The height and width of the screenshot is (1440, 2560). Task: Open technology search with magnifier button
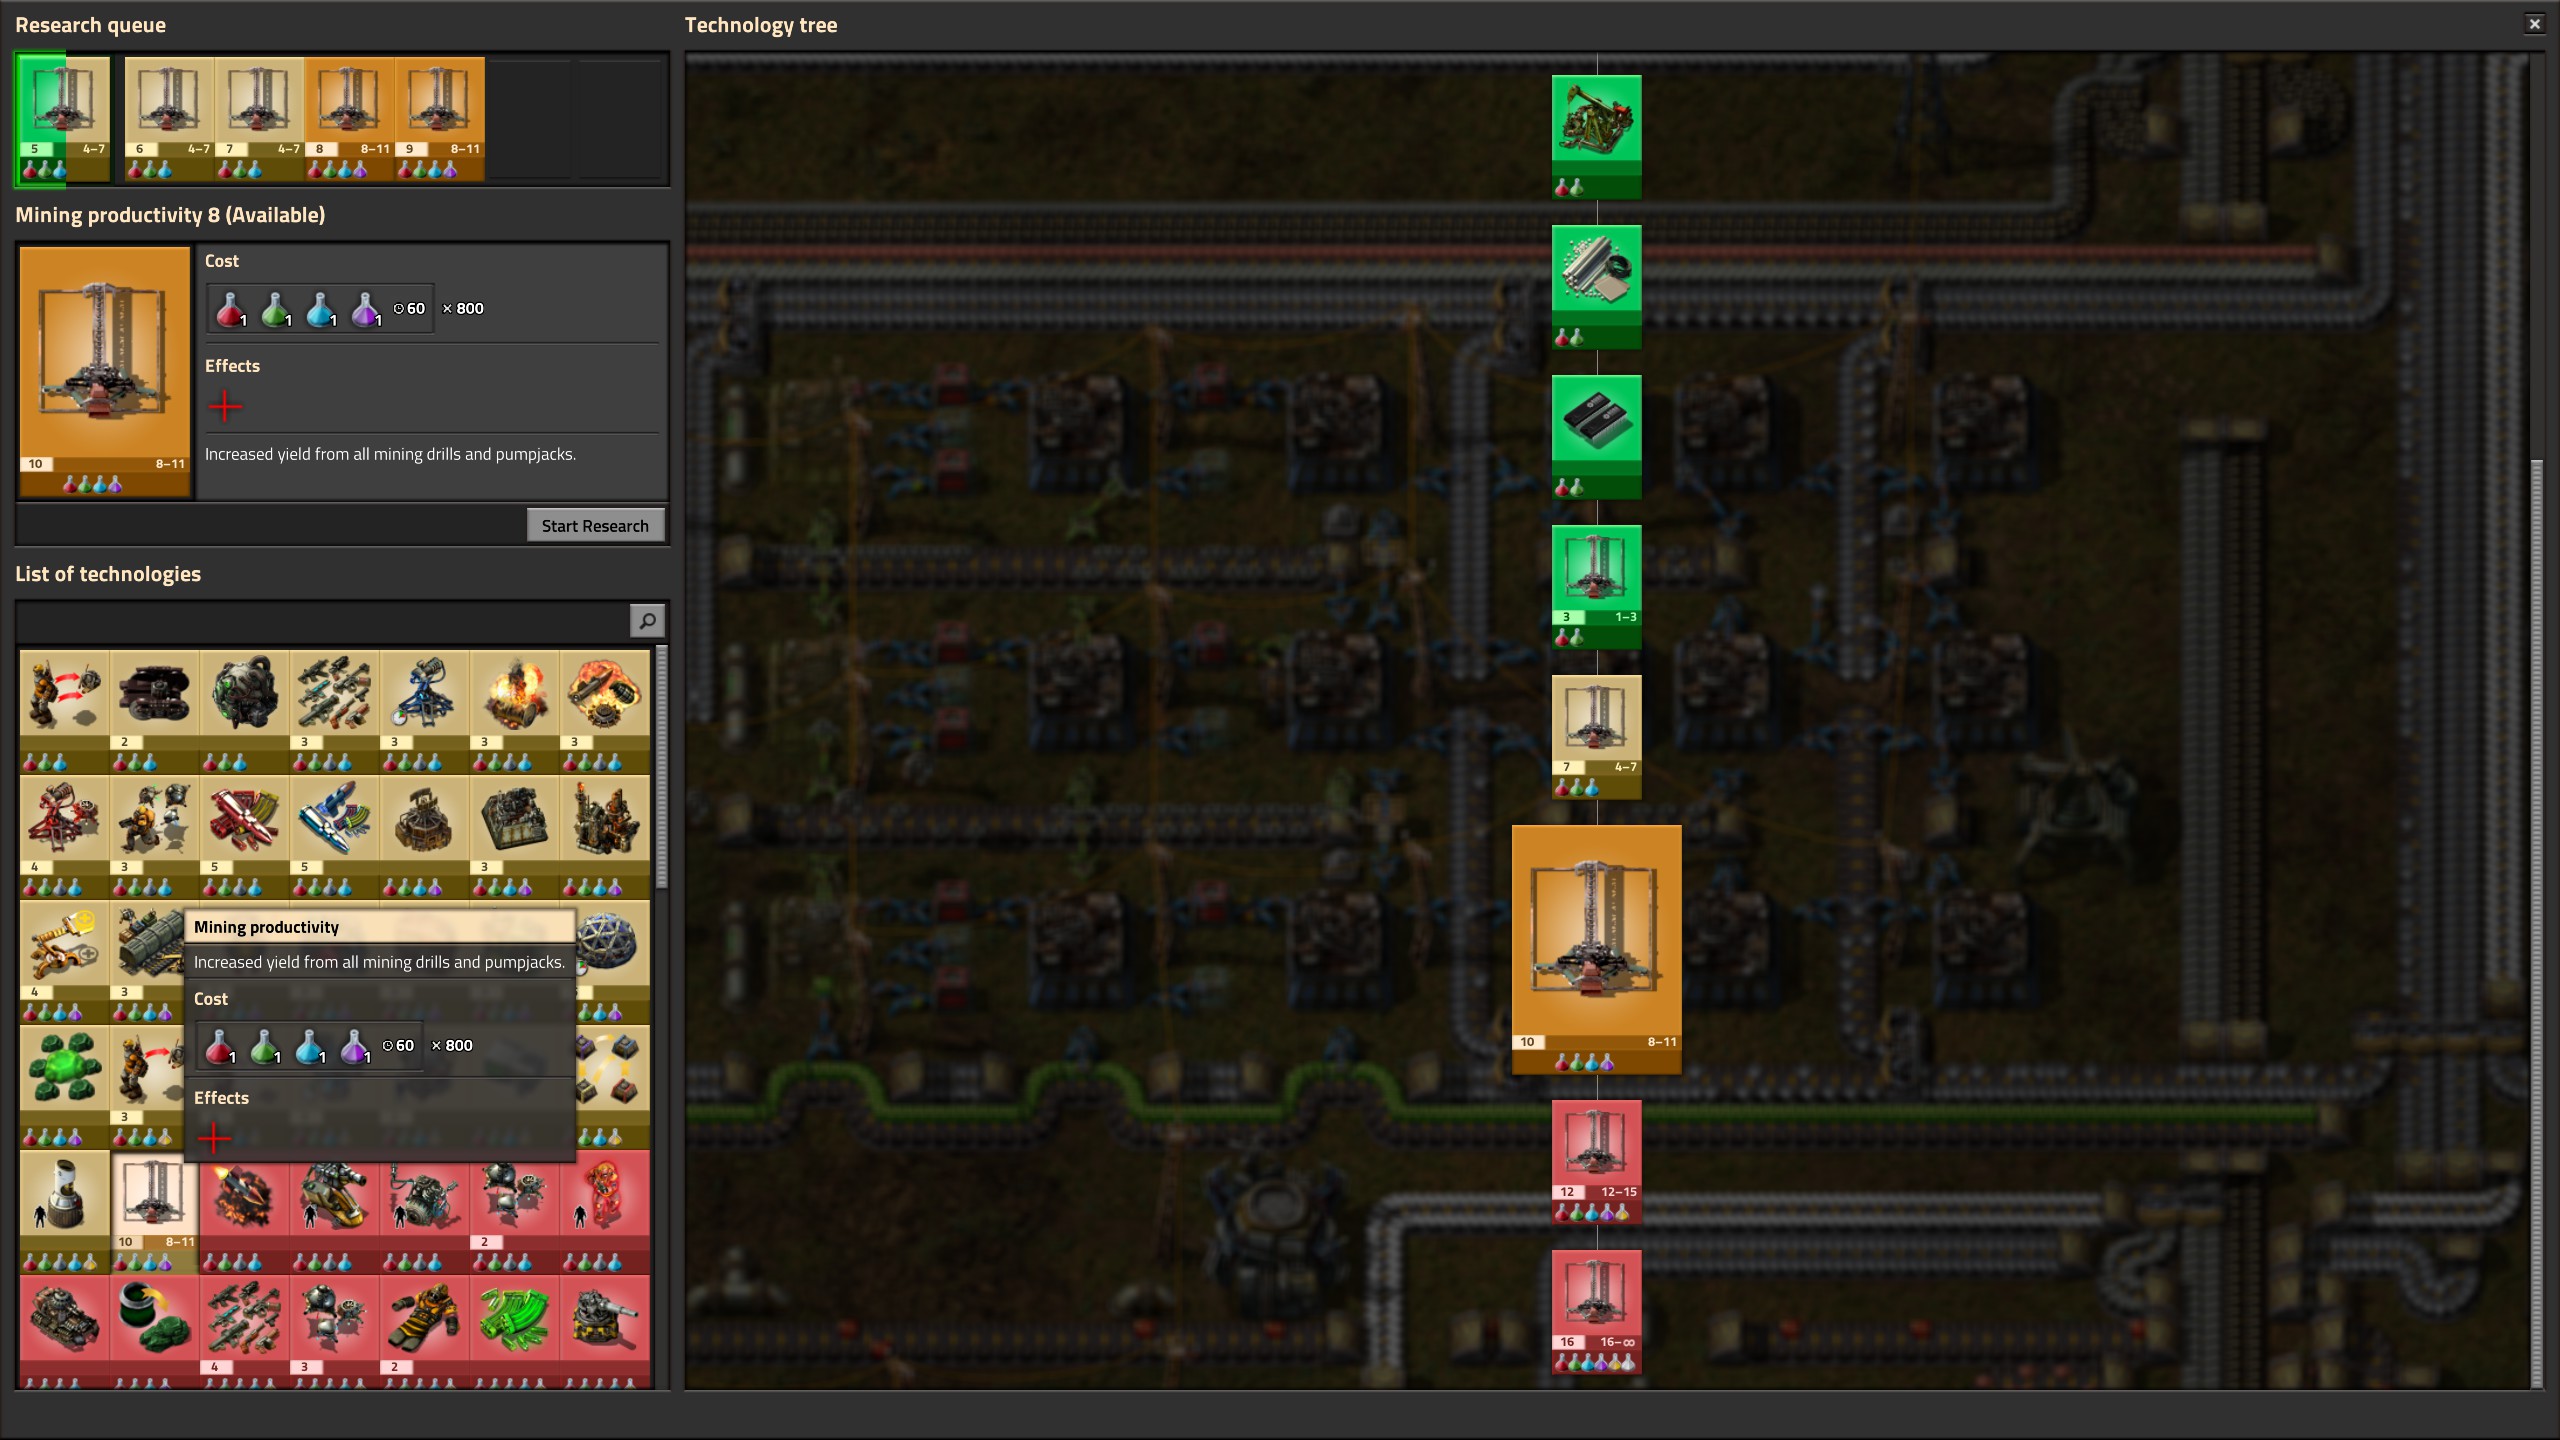647,621
